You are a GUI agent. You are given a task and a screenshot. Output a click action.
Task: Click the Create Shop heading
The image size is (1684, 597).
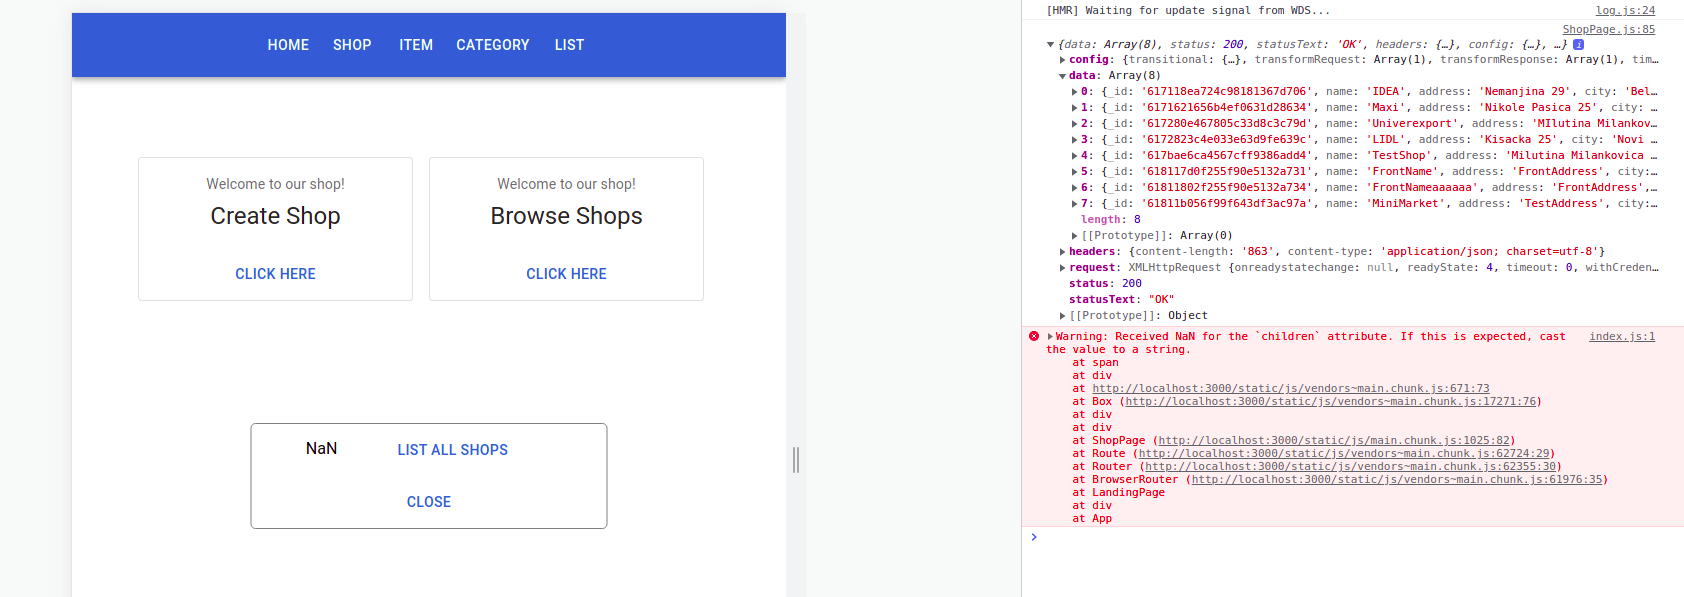coord(275,216)
